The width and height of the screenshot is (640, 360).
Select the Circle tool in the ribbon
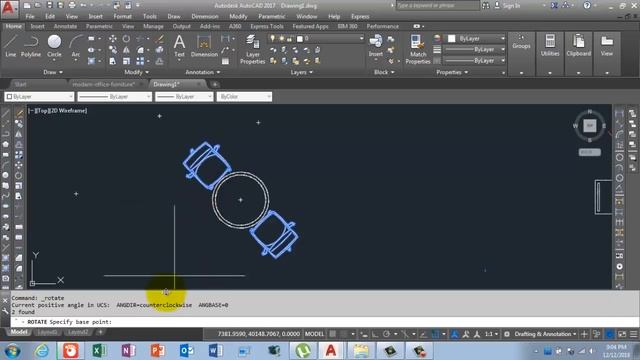point(54,46)
